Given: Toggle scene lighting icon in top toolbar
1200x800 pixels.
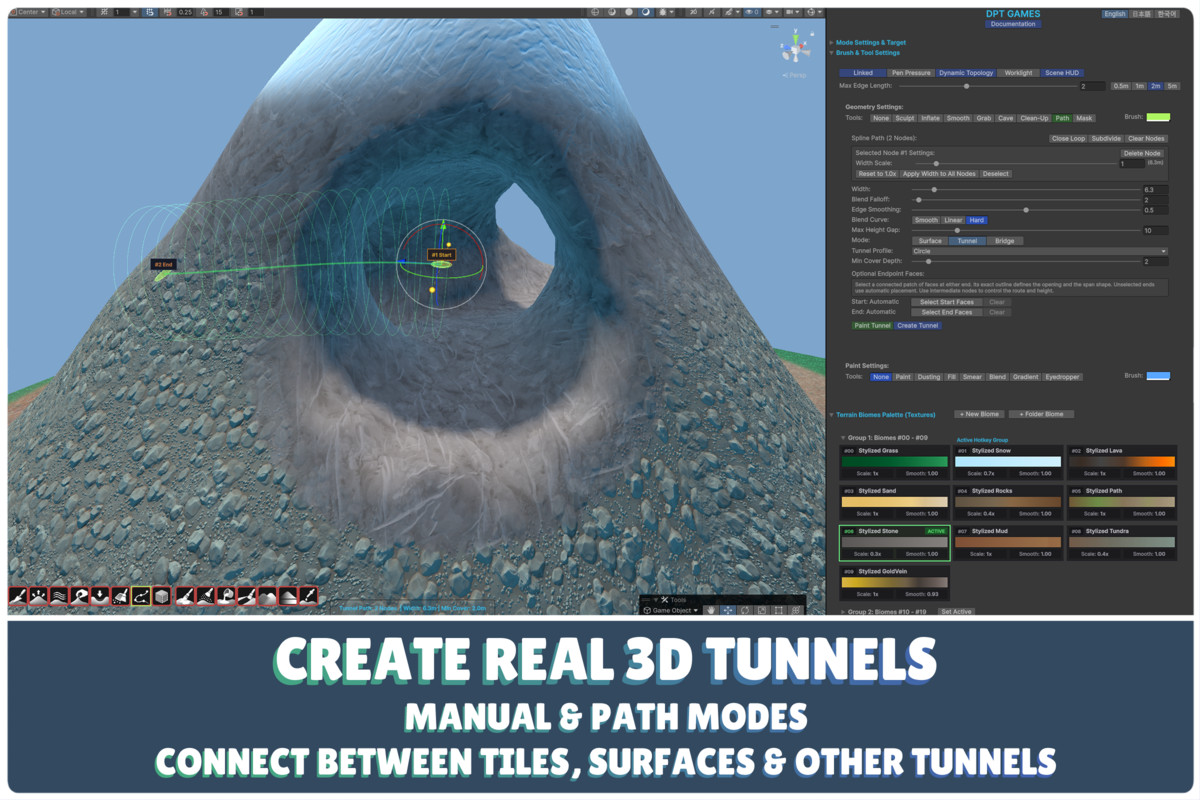Looking at the screenshot, I should pyautogui.click(x=646, y=12).
